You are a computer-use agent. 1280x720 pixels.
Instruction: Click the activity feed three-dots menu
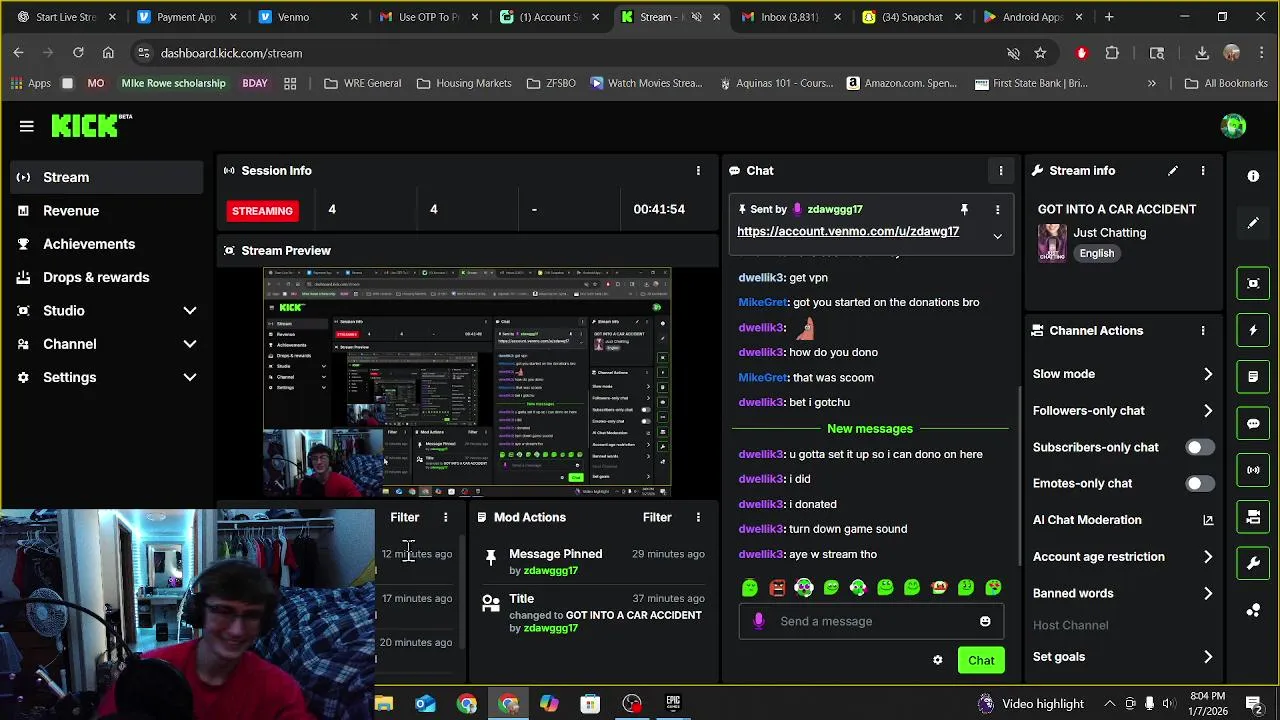pos(446,517)
